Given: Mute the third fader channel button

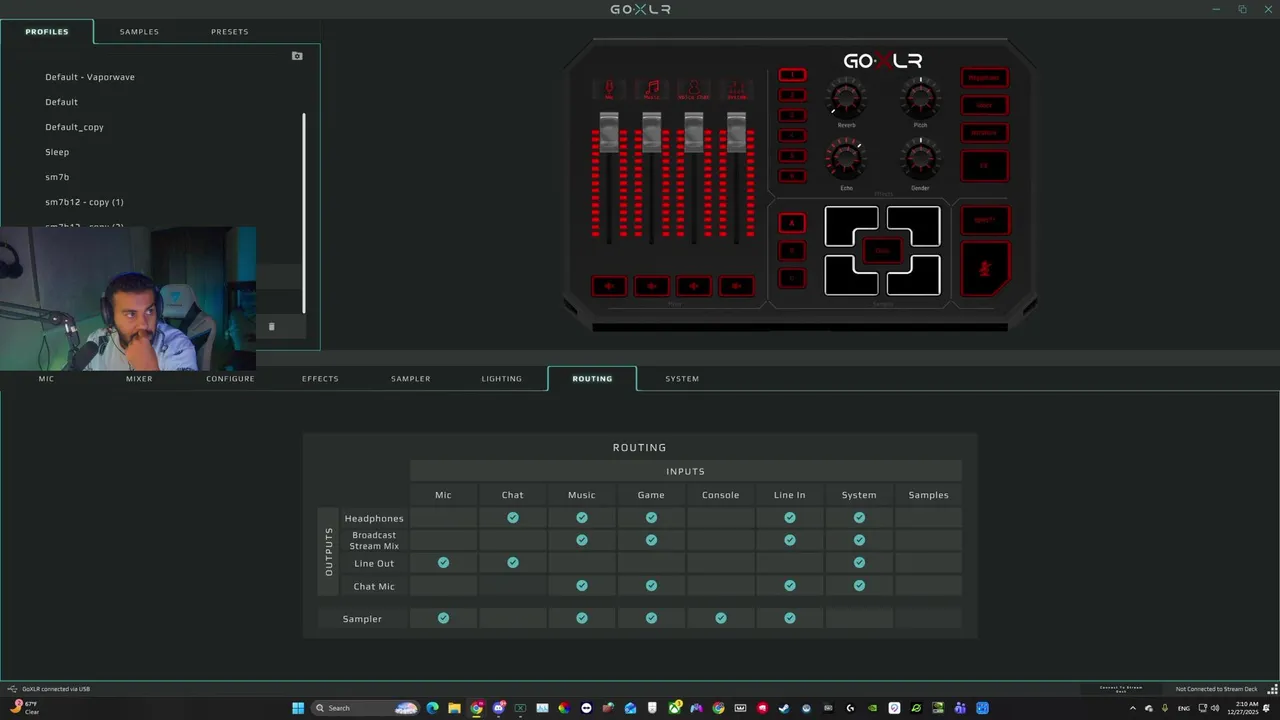Looking at the screenshot, I should pyautogui.click(x=694, y=286).
